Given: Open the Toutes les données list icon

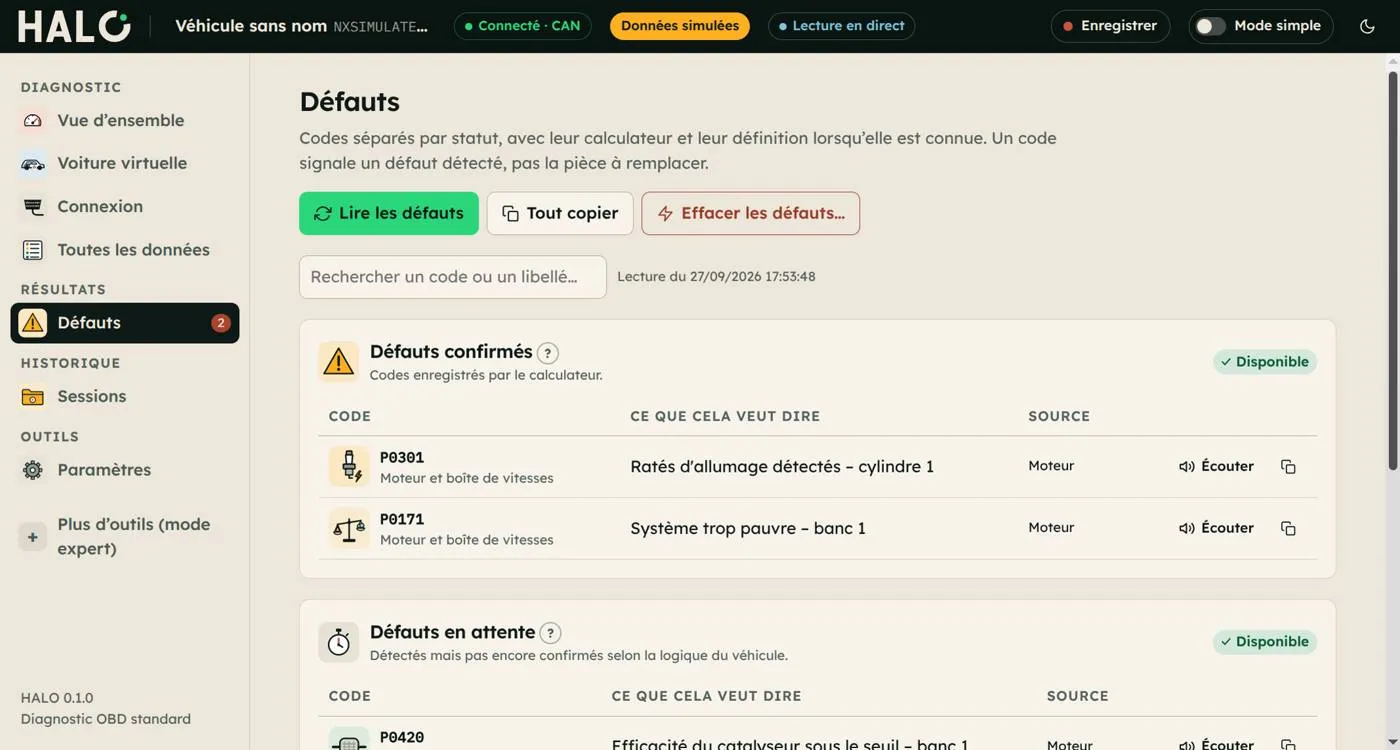Looking at the screenshot, I should 33,250.
